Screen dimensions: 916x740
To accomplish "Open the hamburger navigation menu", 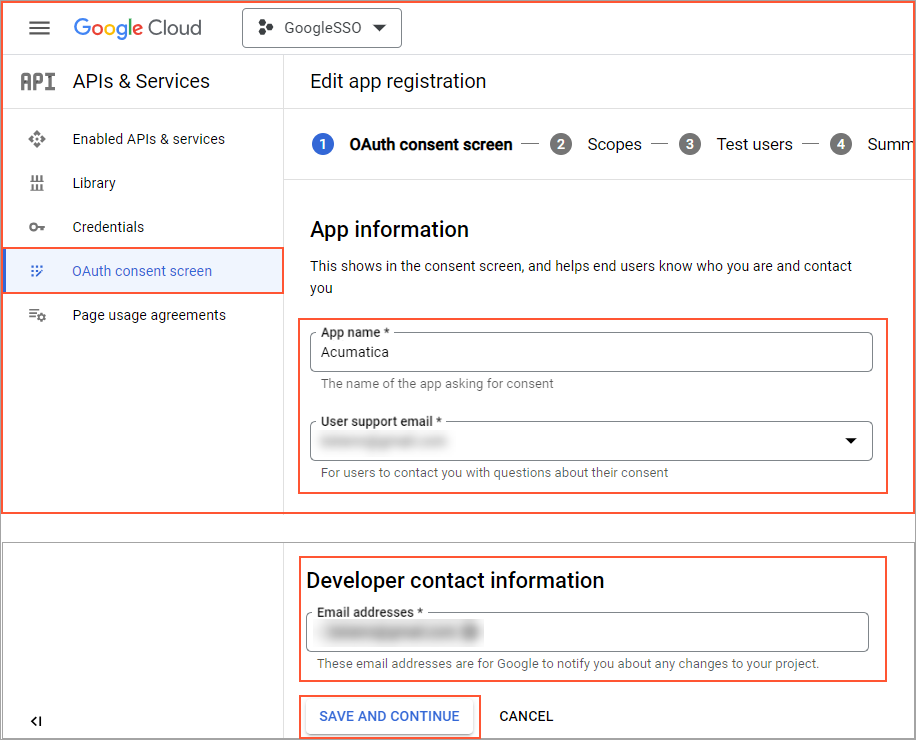I will click(x=39, y=28).
